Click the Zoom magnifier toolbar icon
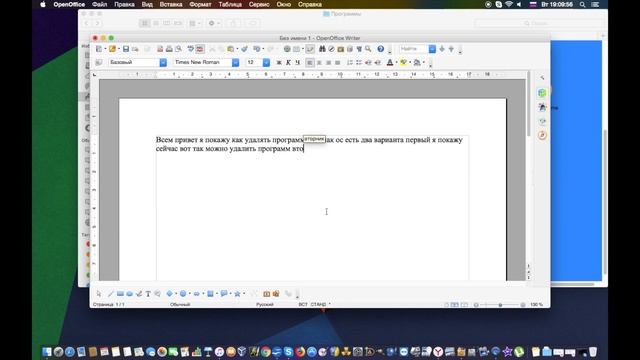This screenshot has width=640, height=360. coord(368,49)
